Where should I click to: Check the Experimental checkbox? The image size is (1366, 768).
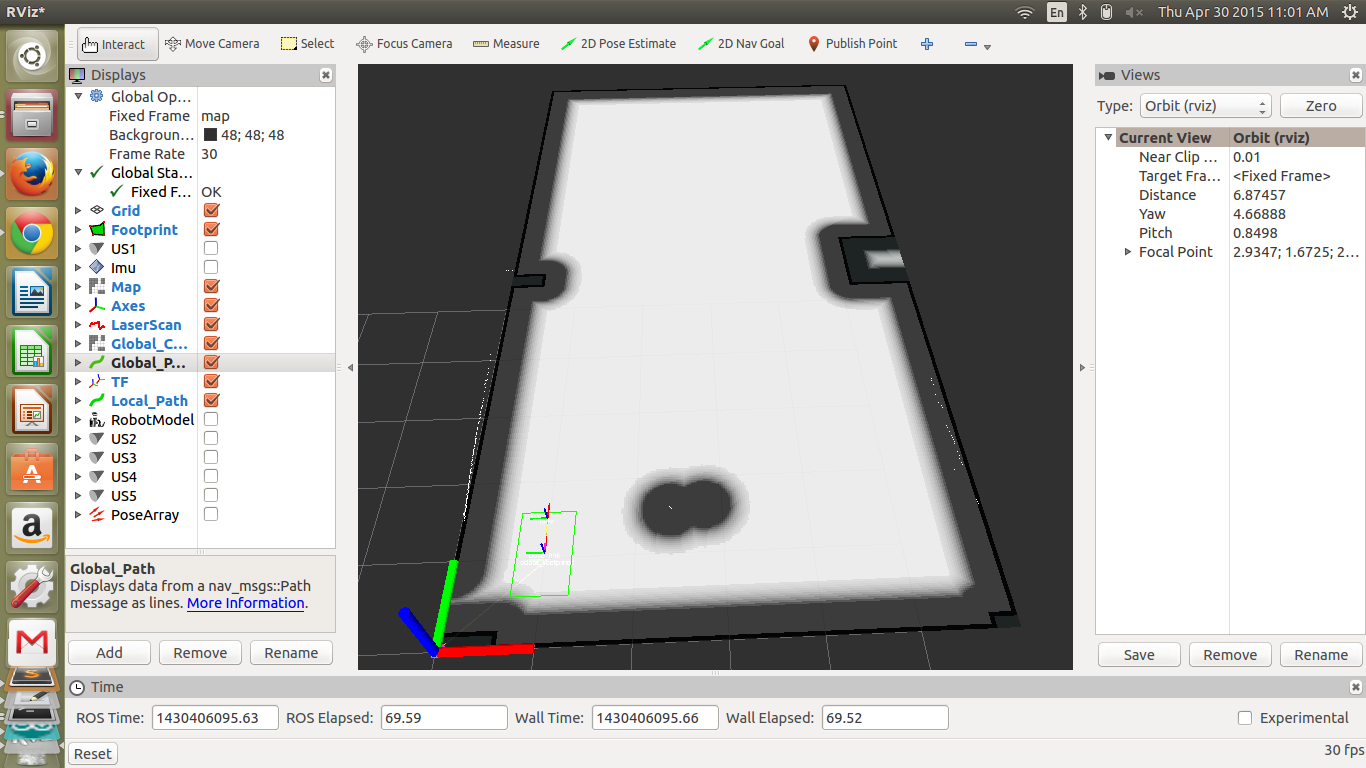click(1245, 718)
